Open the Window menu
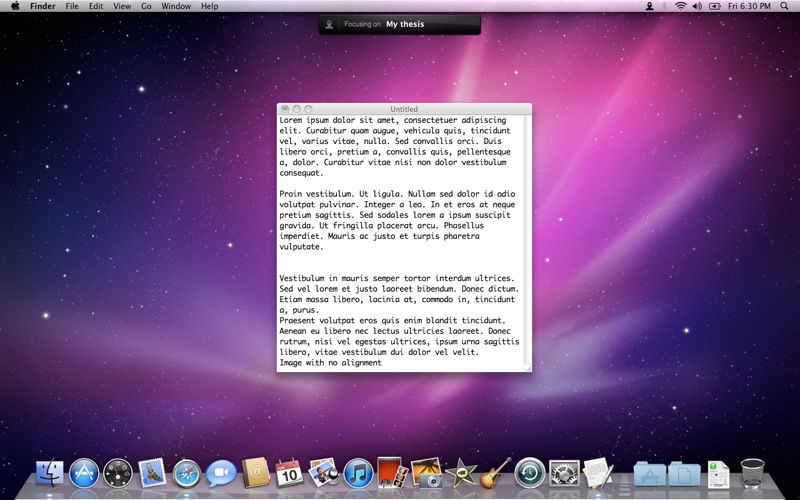Viewport: 800px width, 500px height. click(x=176, y=6)
